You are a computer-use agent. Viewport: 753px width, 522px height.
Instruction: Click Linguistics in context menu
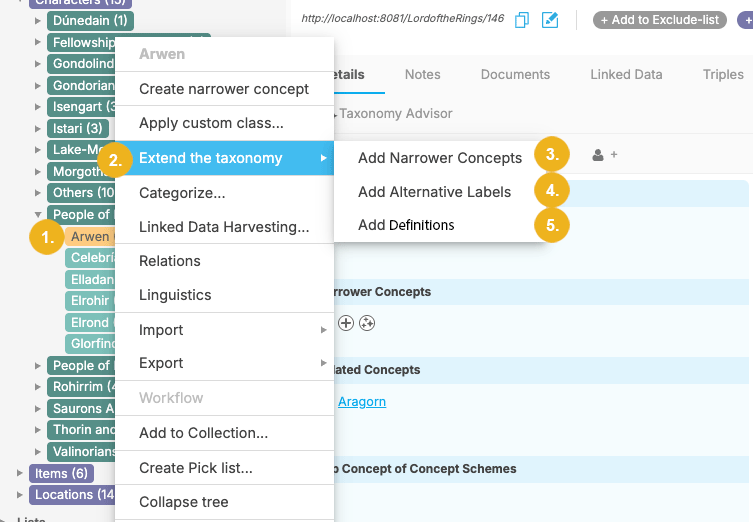224,295
